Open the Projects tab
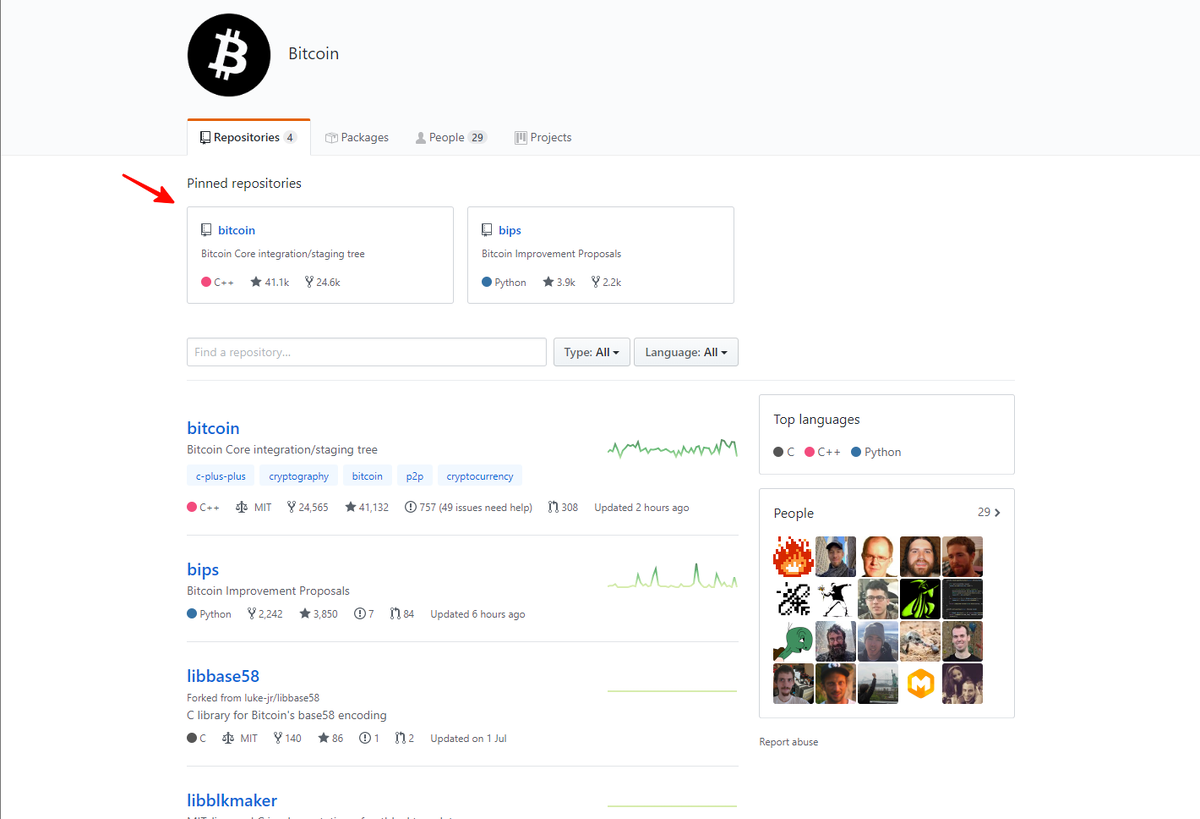The width and height of the screenshot is (1200, 819). pyautogui.click(x=543, y=137)
